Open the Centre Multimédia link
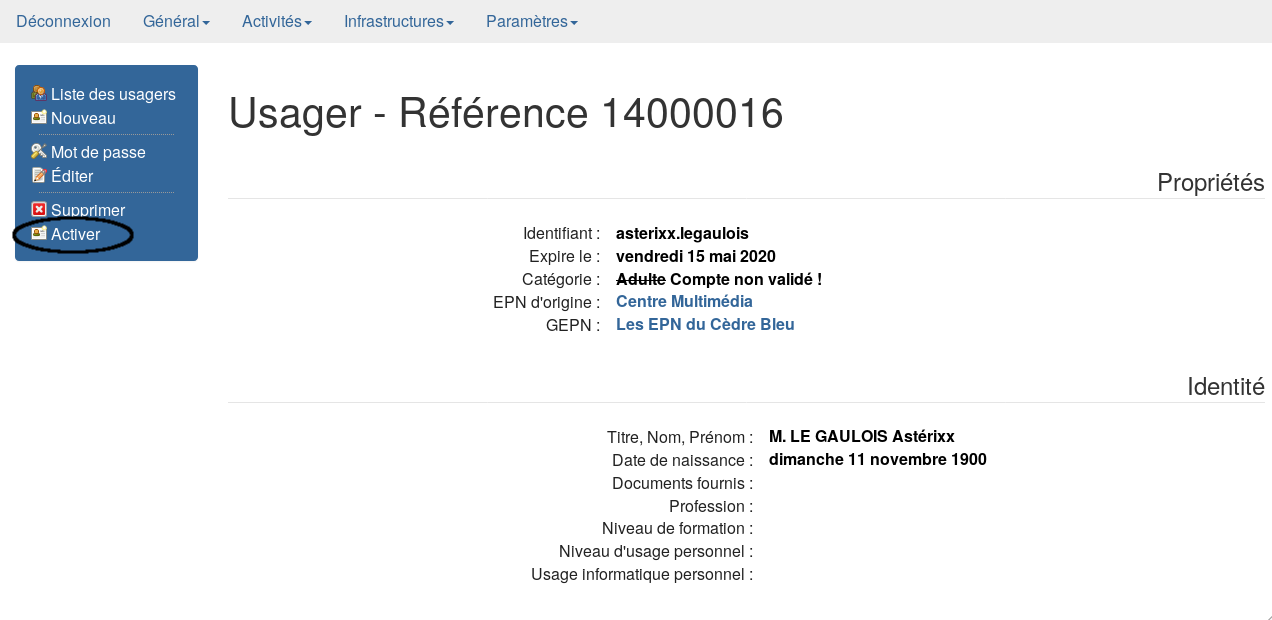 point(684,301)
